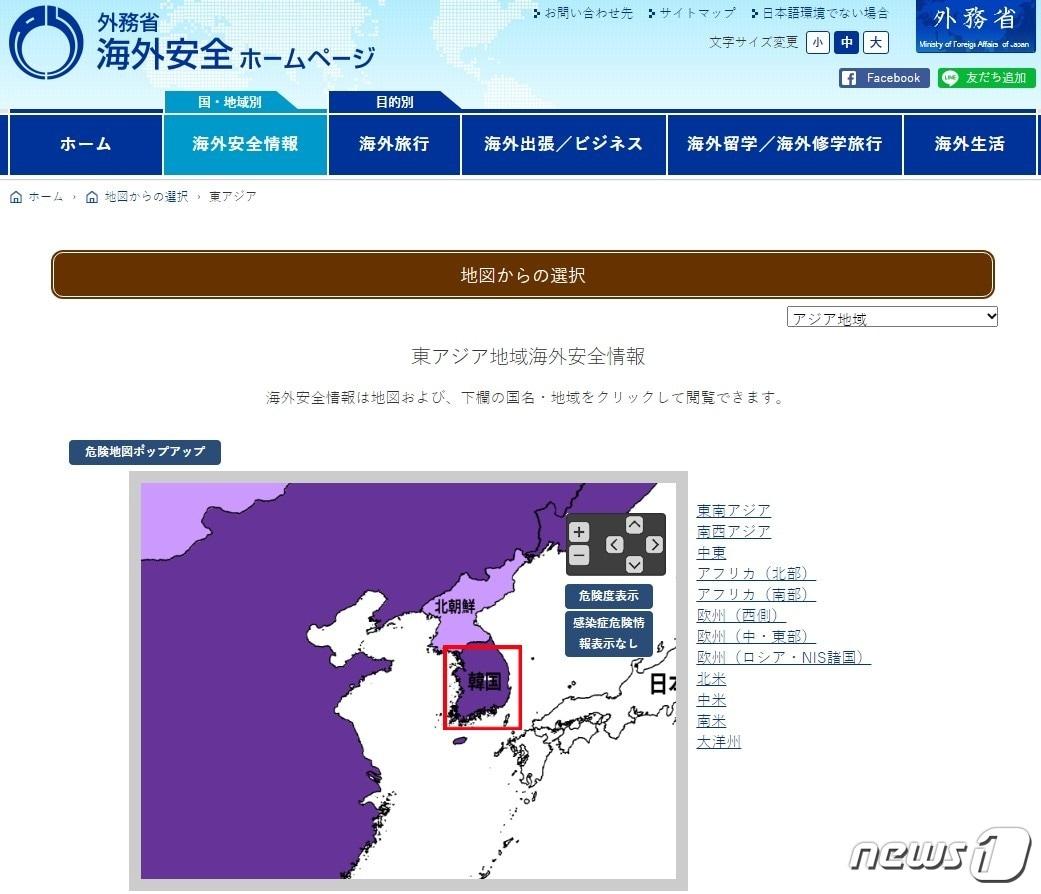This screenshot has height=894, width=1041.
Task: Pan the map right with arrow
Action: pyautogui.click(x=654, y=545)
